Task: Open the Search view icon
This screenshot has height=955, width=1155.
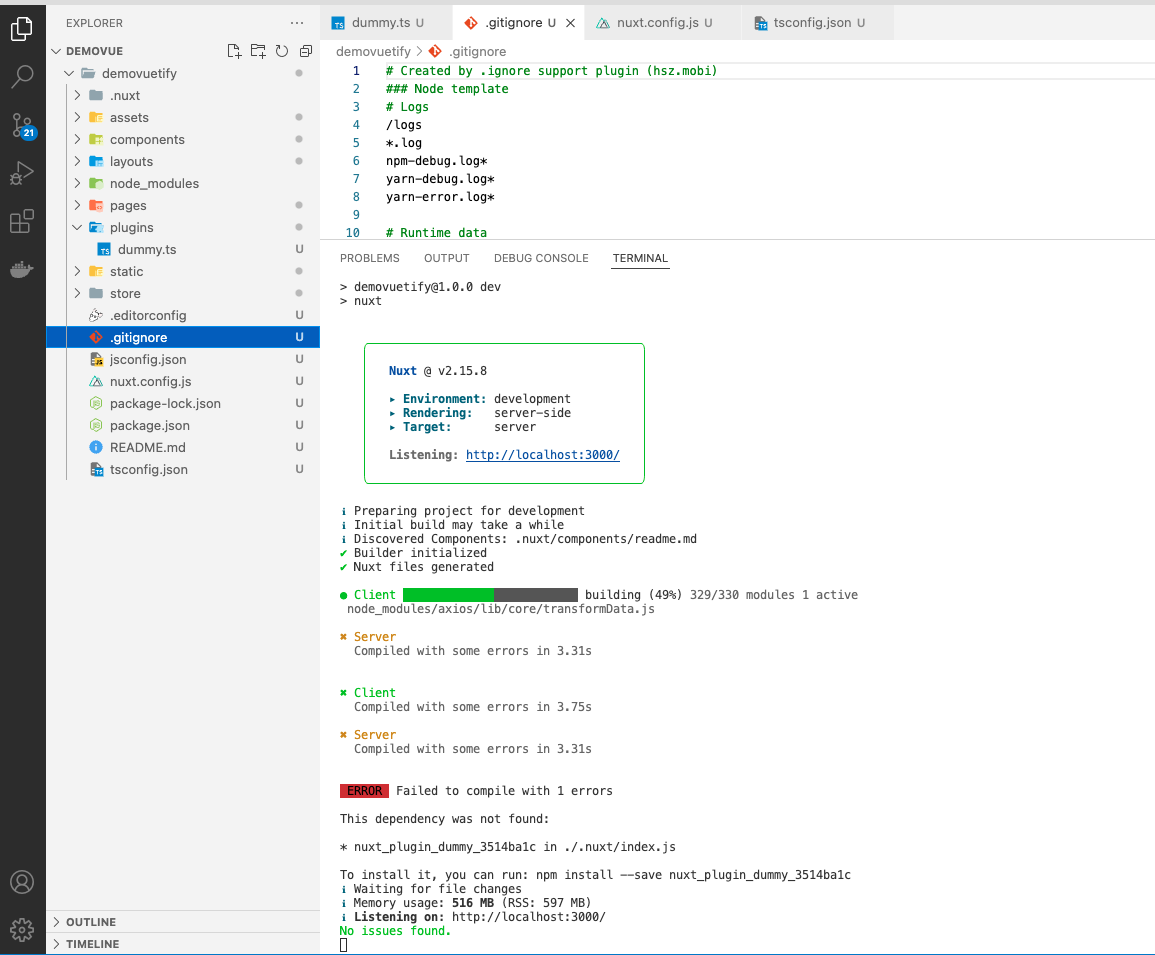Action: click(x=22, y=76)
